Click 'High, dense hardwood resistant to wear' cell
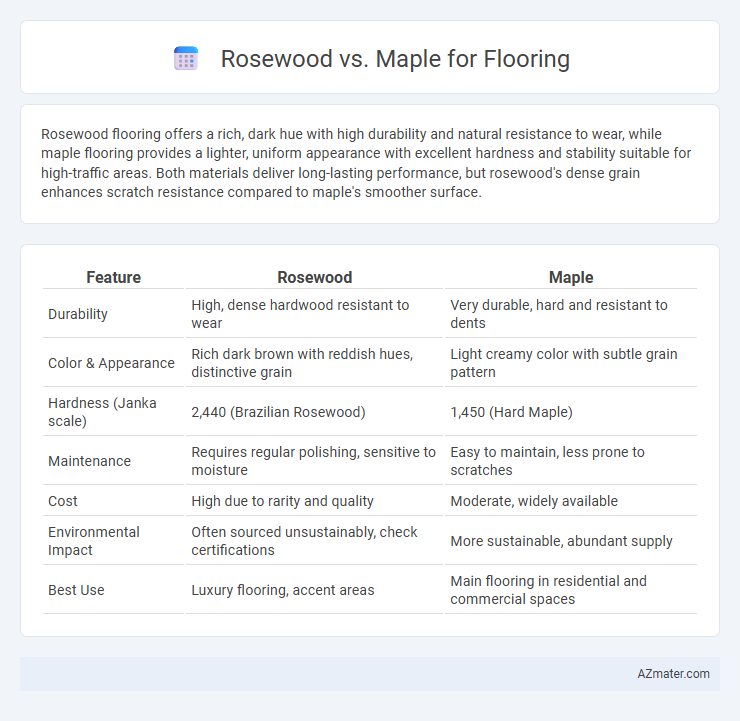740x721 pixels. tap(300, 314)
